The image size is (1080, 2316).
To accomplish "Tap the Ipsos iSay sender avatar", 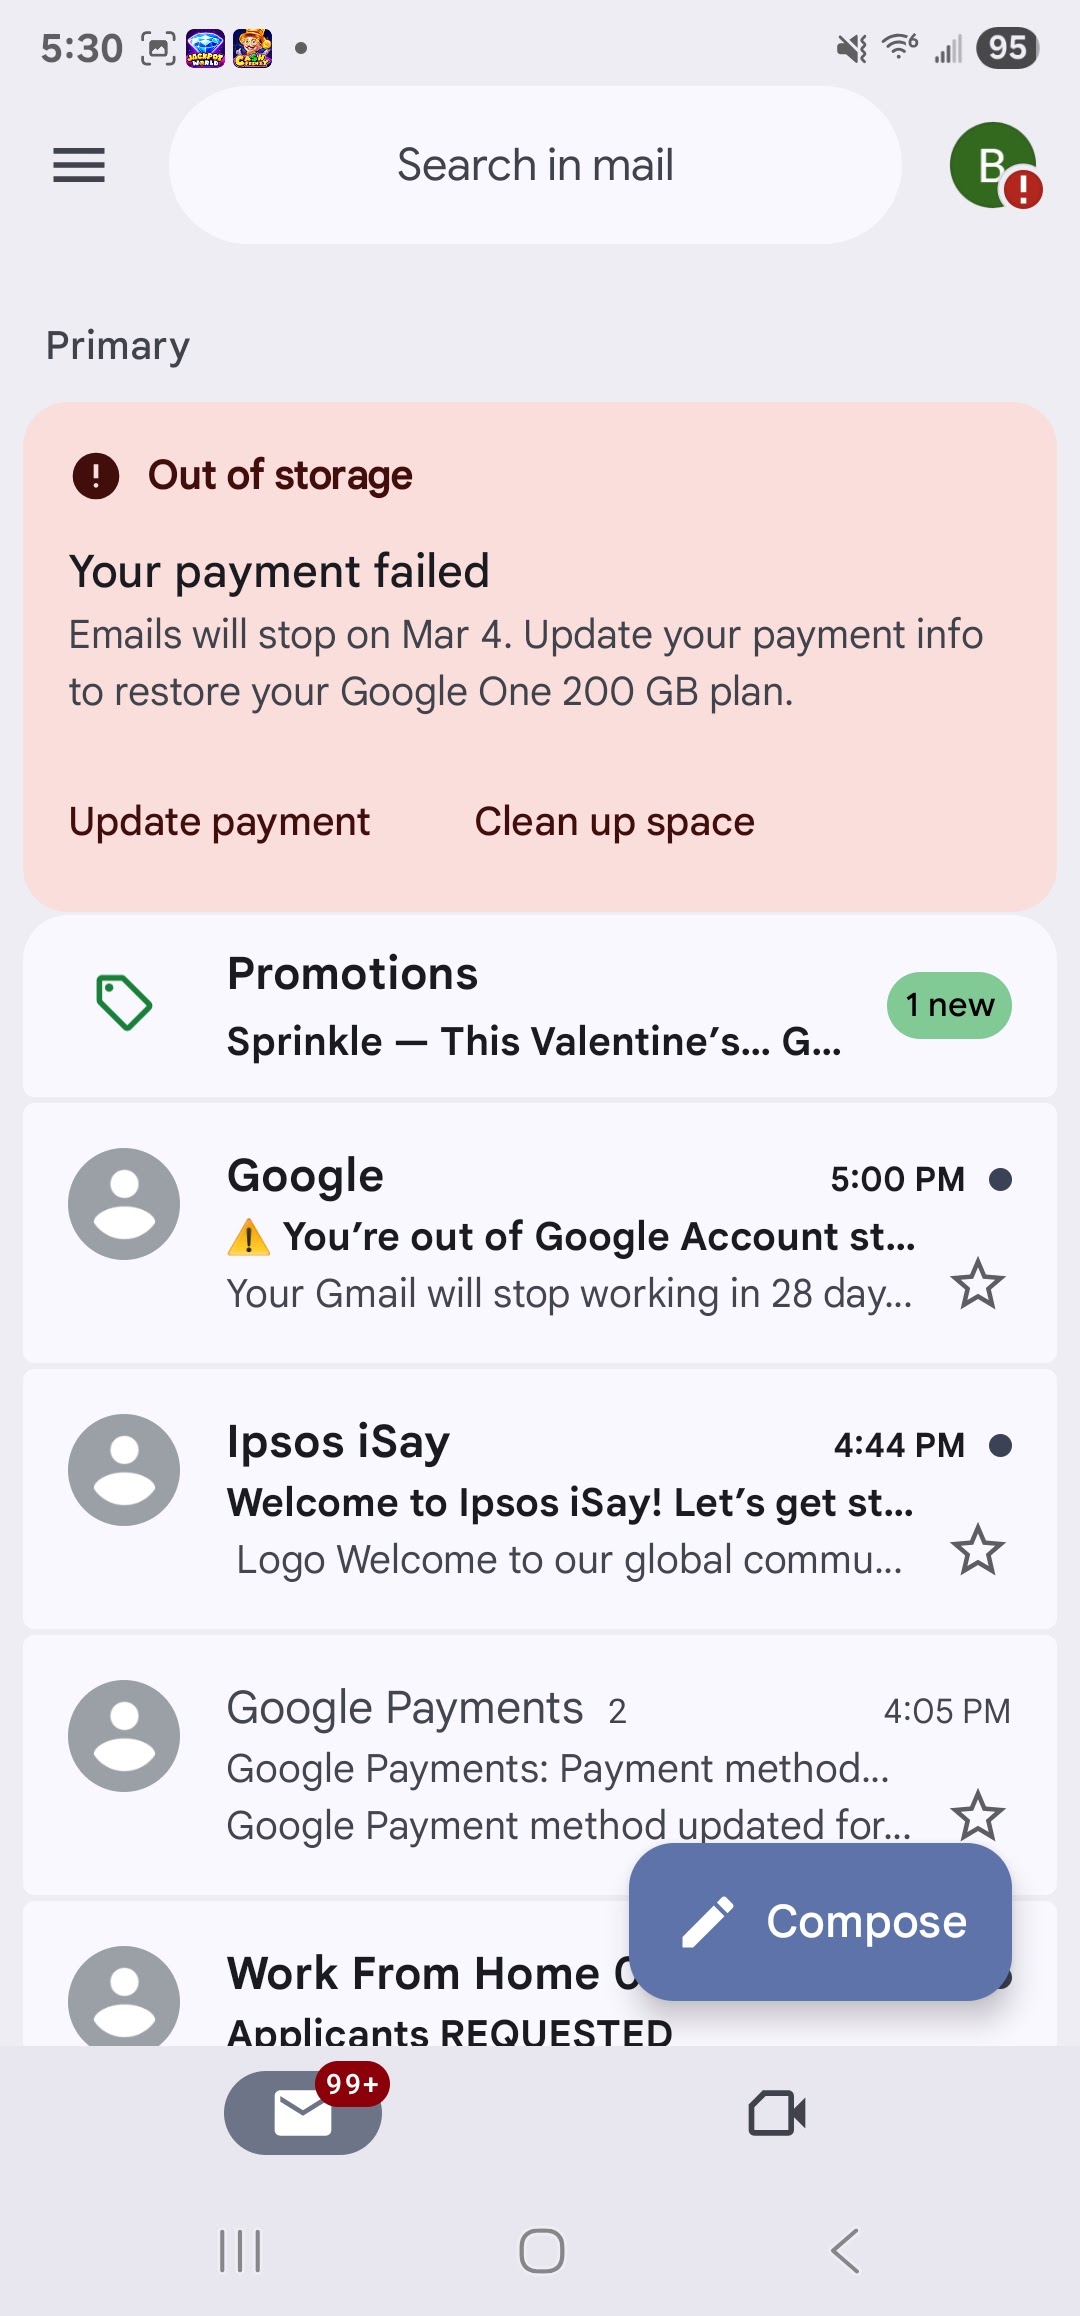I will tap(124, 1470).
